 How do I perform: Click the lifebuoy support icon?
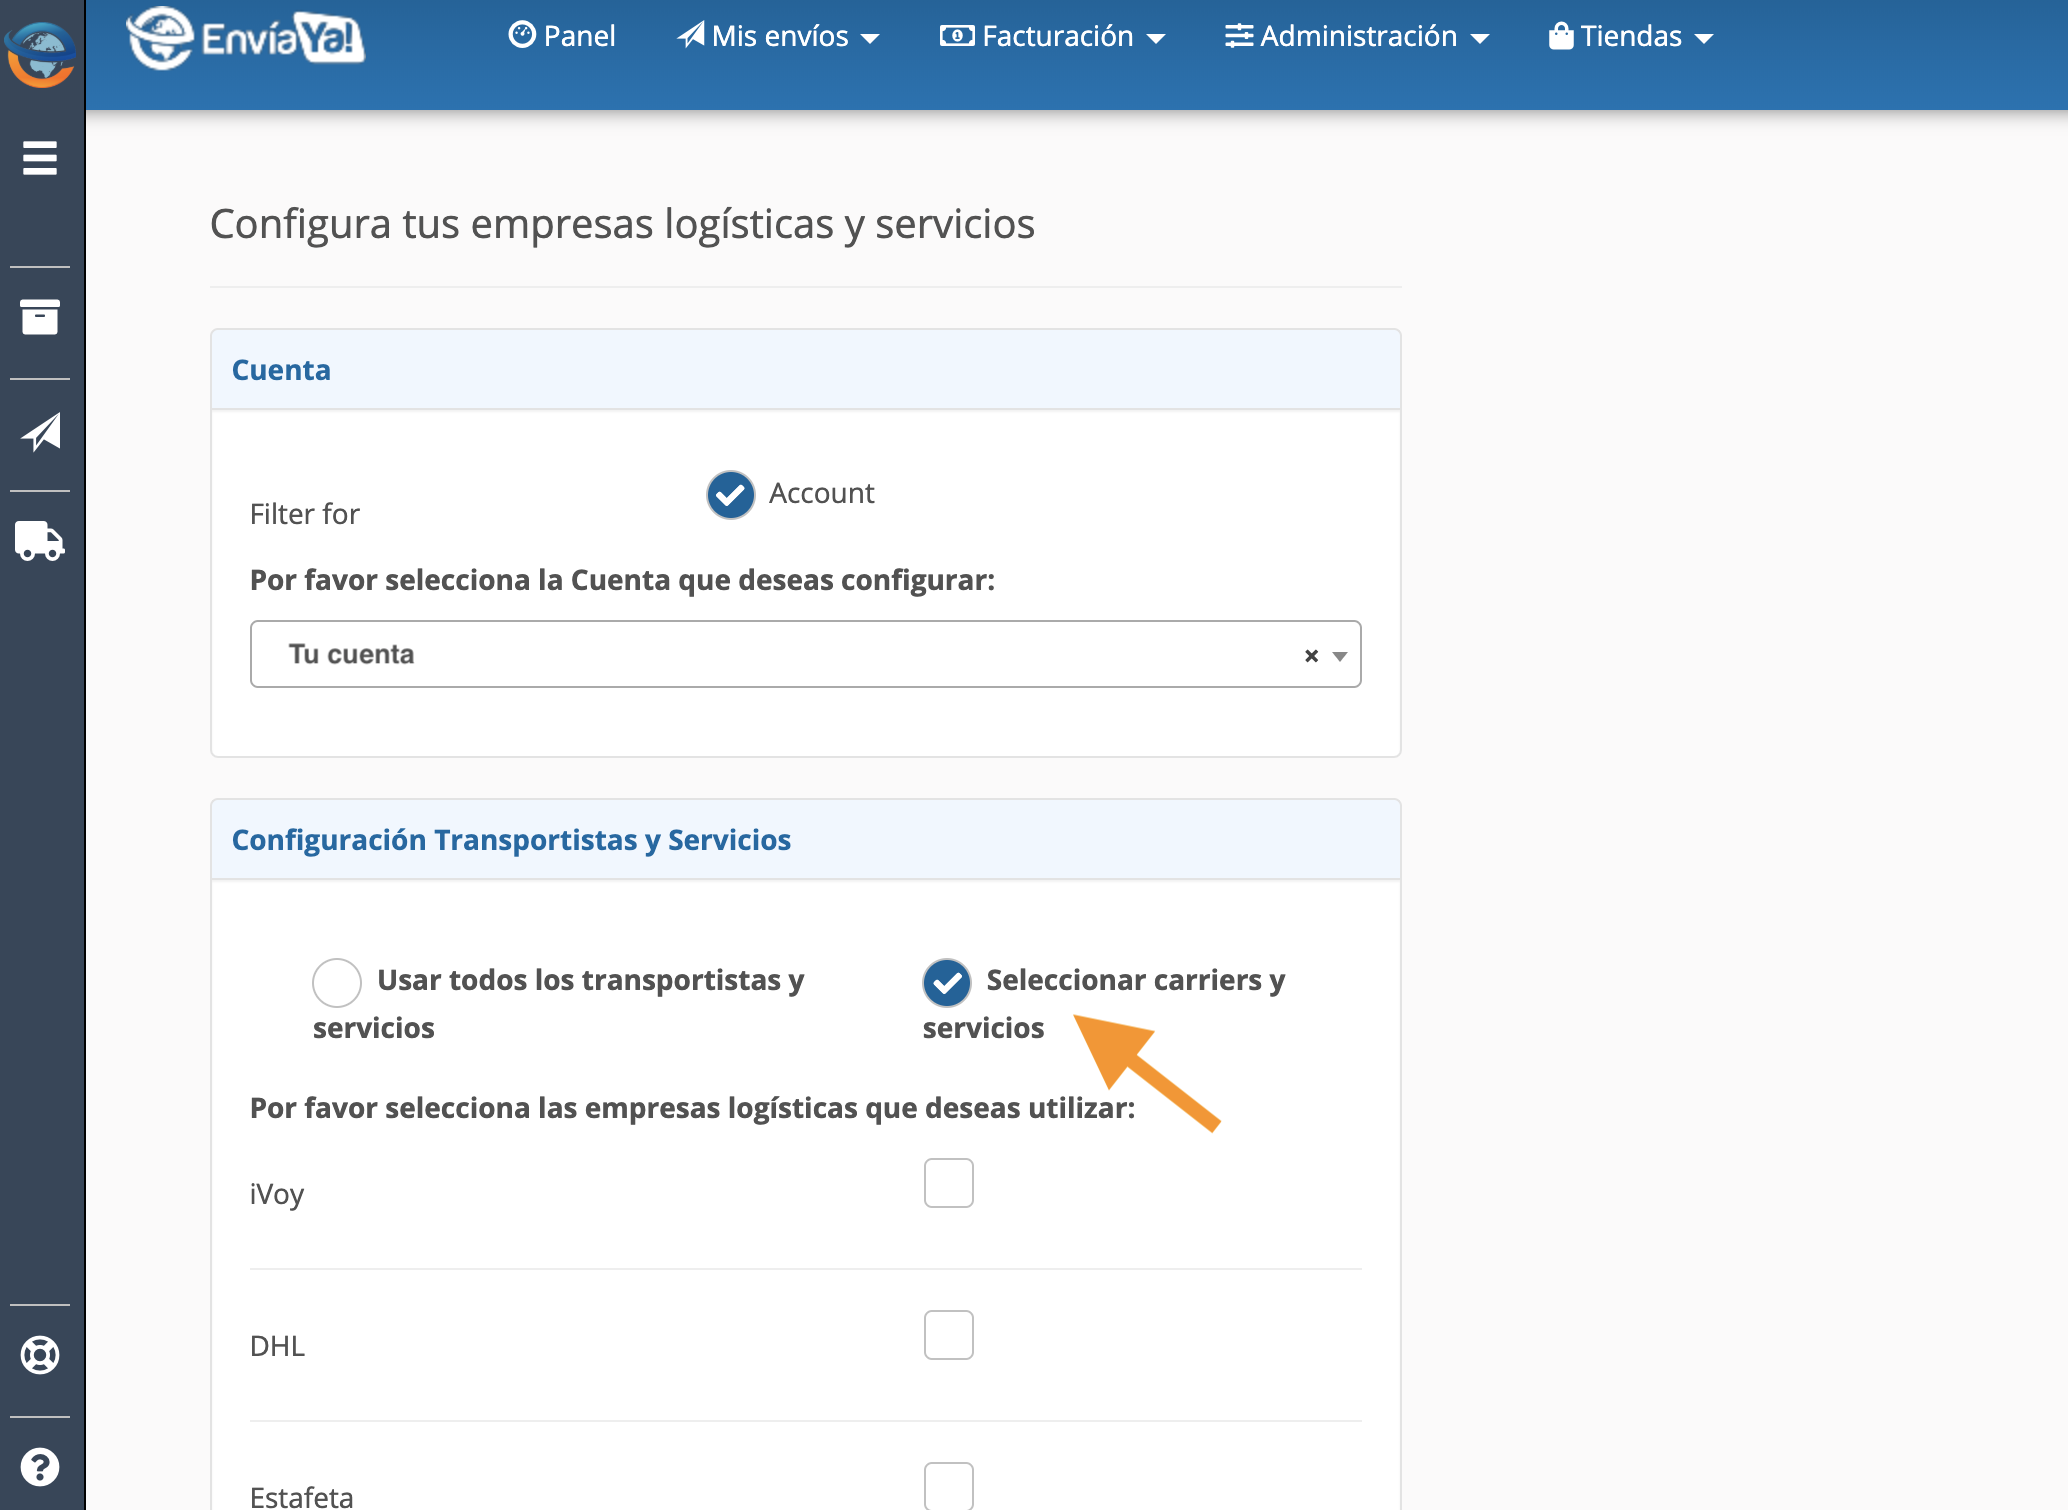(x=40, y=1355)
